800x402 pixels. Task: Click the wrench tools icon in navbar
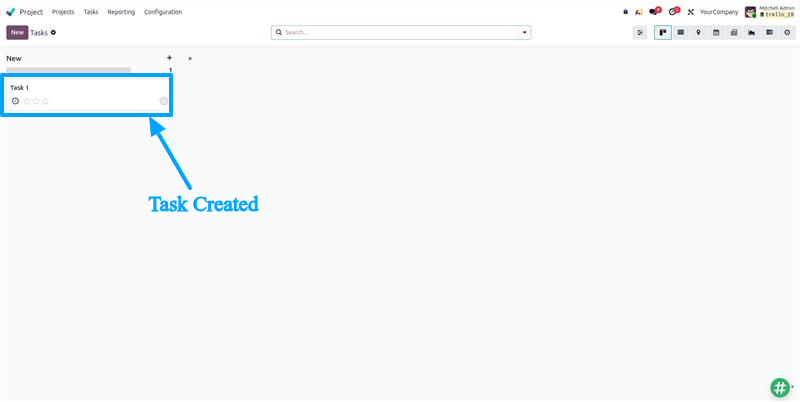click(x=691, y=12)
